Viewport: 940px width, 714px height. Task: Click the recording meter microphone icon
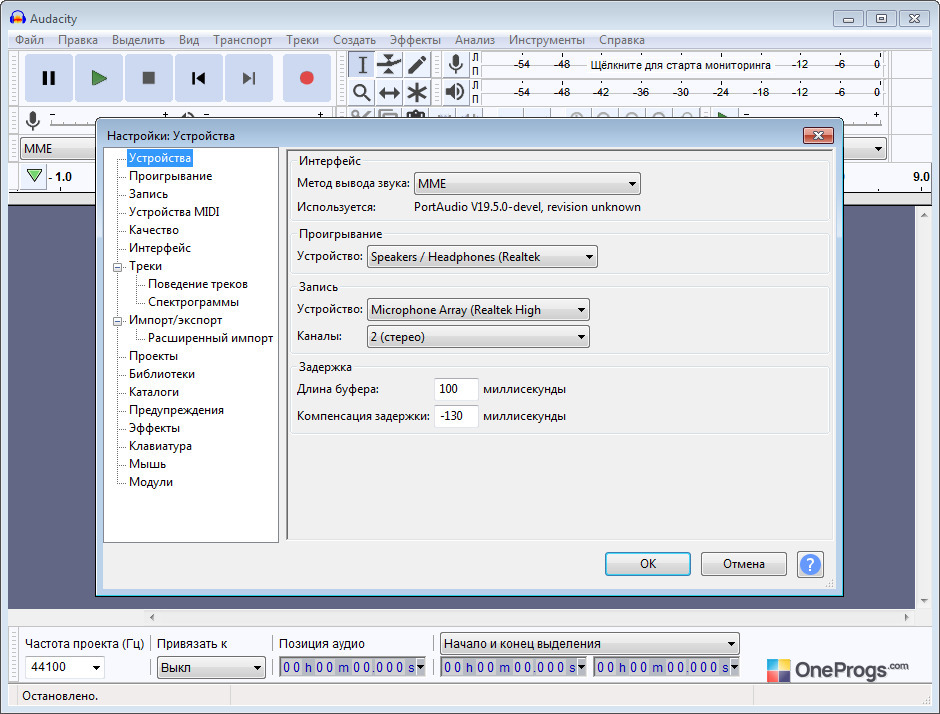(456, 64)
